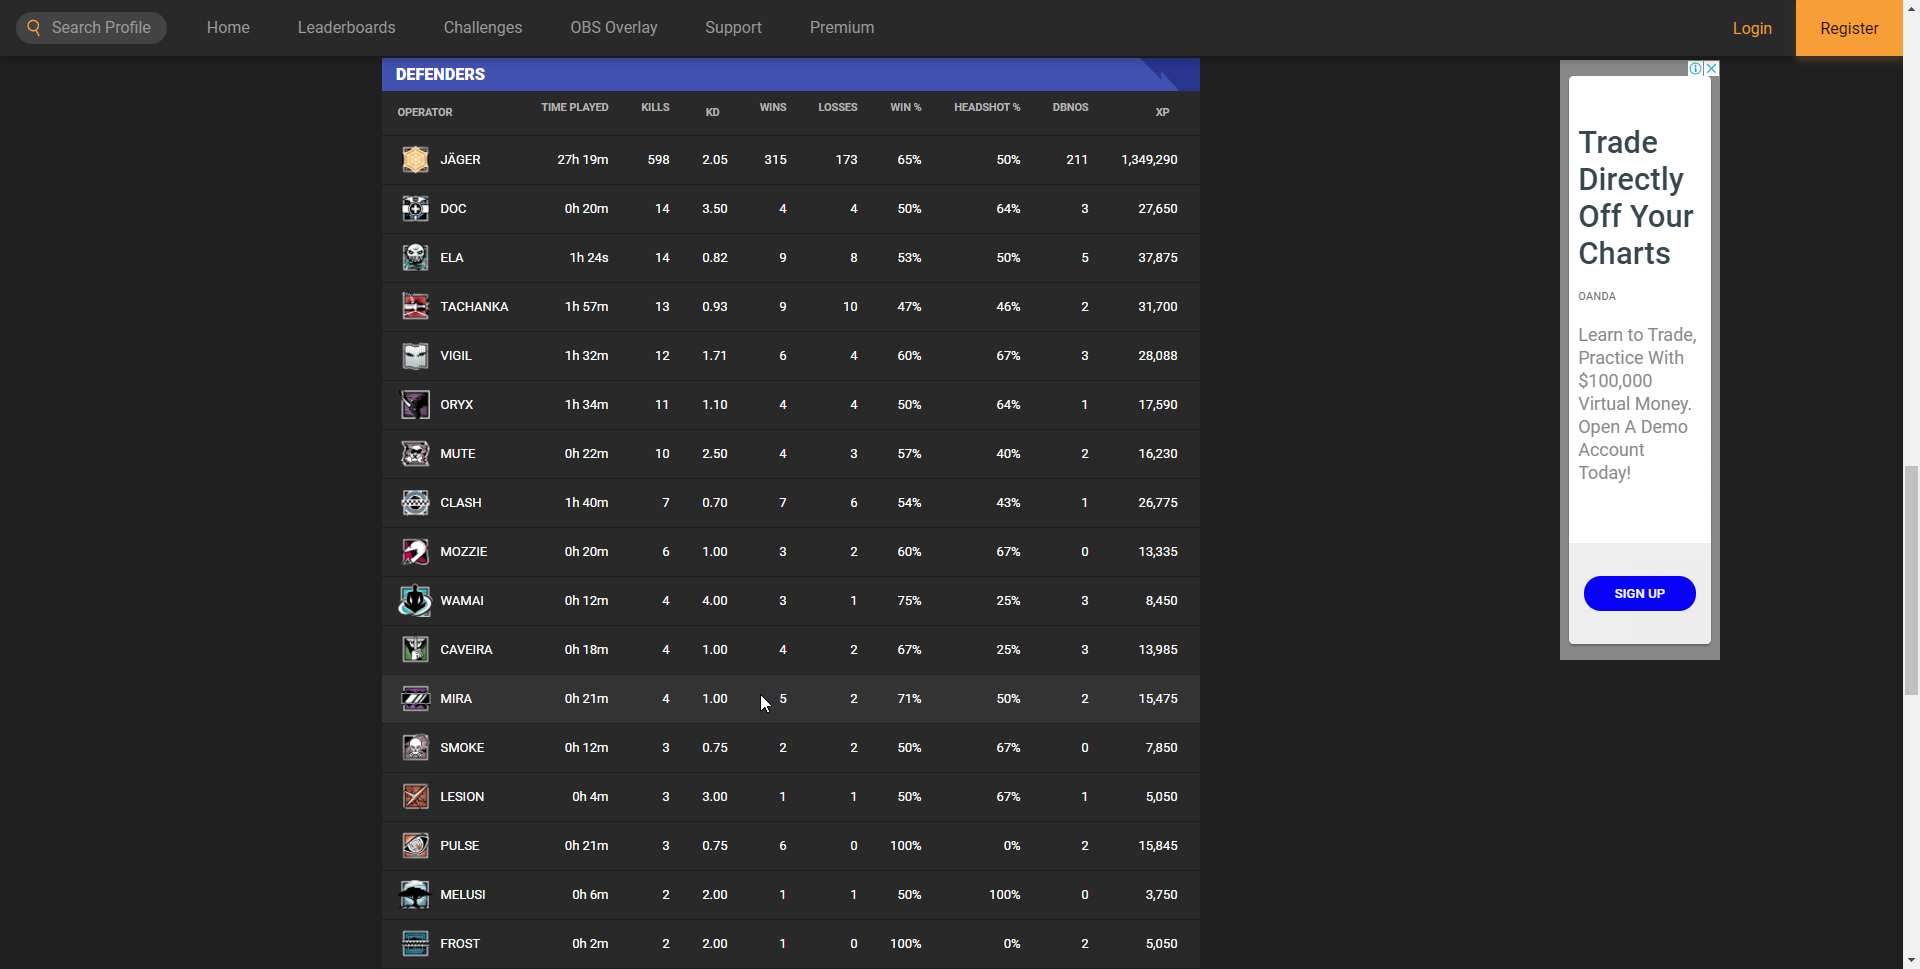Click the Doc operator icon
This screenshot has height=969, width=1920.
click(415, 209)
